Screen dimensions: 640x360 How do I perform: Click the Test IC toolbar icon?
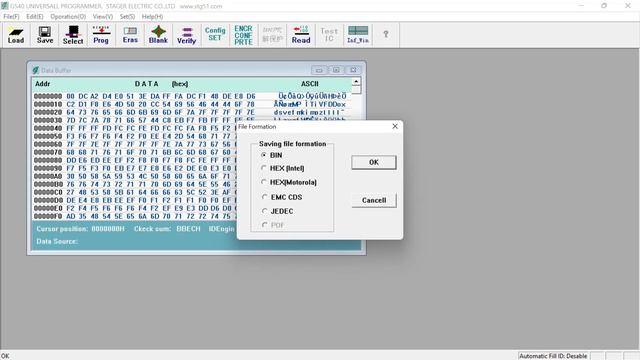click(x=329, y=35)
